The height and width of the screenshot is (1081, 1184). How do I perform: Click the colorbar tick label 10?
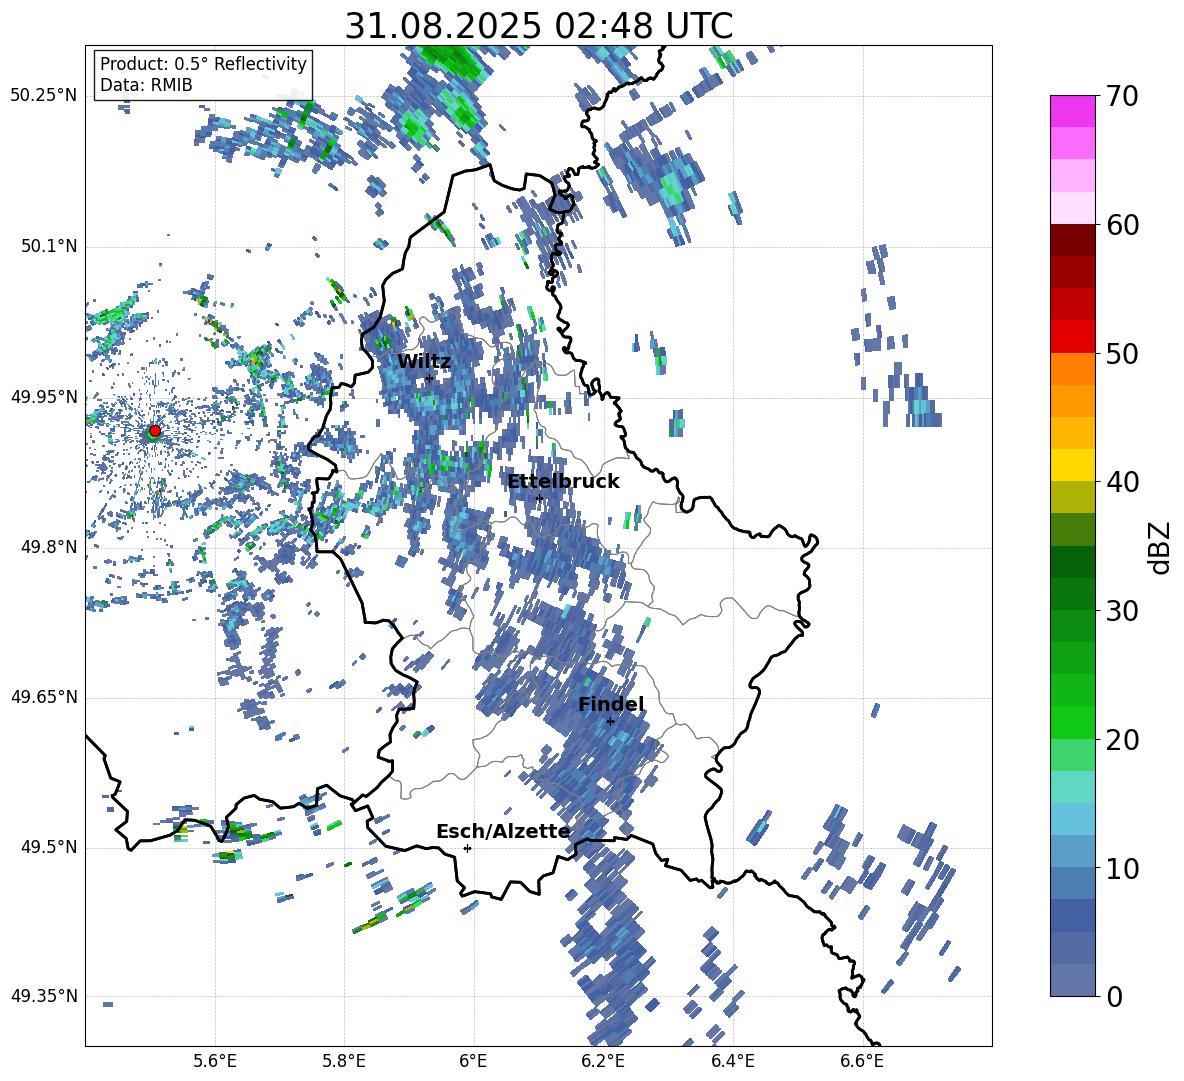click(x=1122, y=868)
